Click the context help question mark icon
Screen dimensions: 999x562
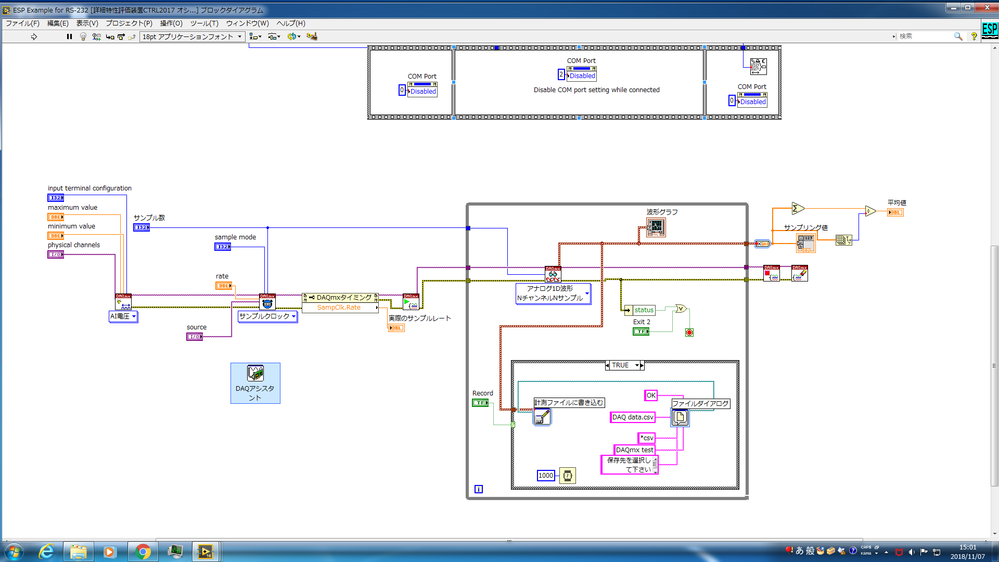(974, 36)
